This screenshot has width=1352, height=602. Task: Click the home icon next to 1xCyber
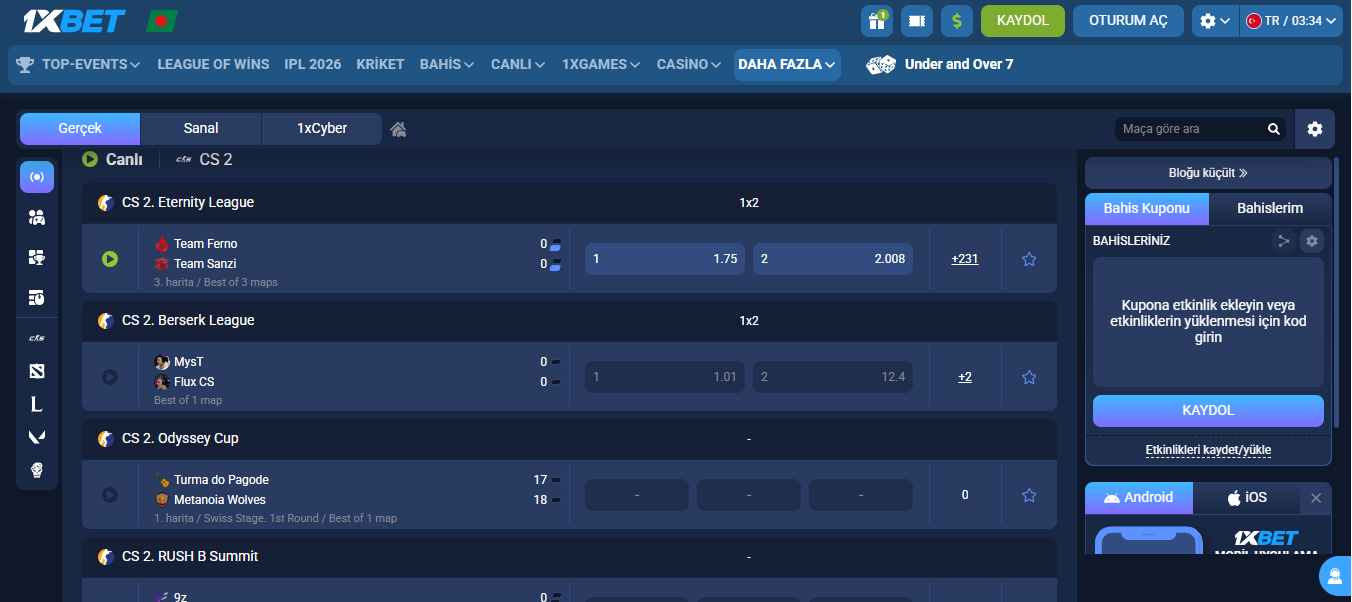coord(398,129)
